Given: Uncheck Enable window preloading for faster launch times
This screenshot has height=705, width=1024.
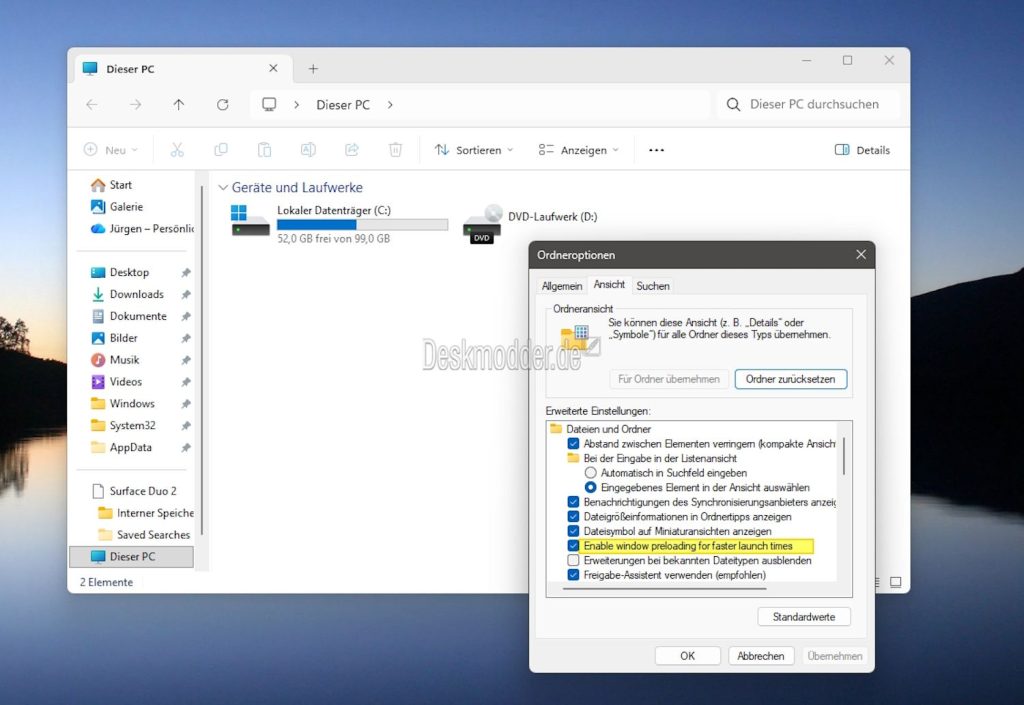Looking at the screenshot, I should point(573,546).
